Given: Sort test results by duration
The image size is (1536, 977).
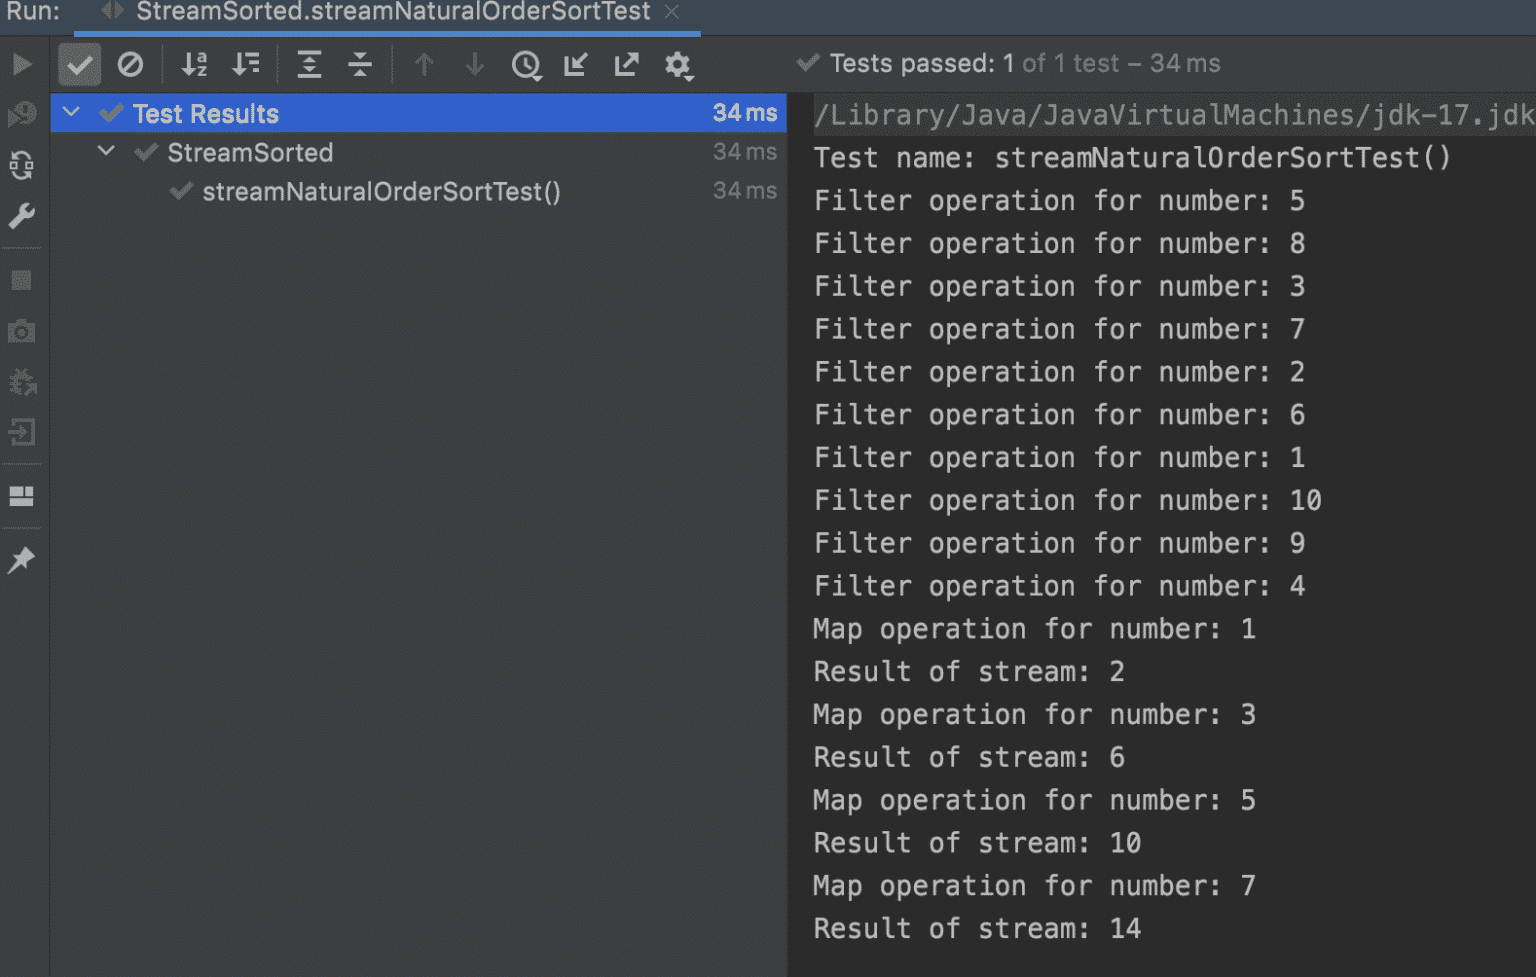Looking at the screenshot, I should pos(245,64).
